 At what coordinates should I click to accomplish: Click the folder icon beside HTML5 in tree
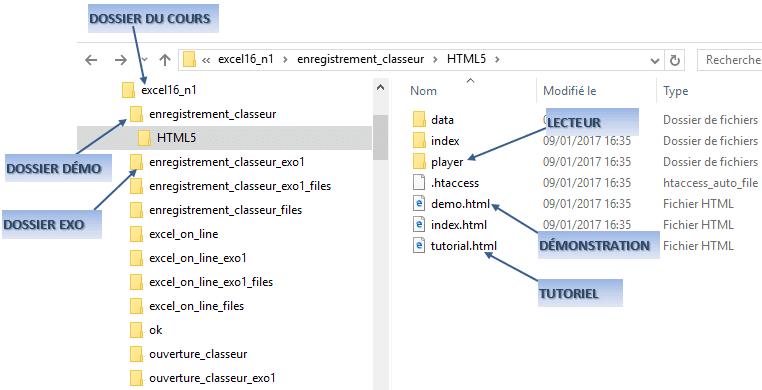[x=144, y=138]
